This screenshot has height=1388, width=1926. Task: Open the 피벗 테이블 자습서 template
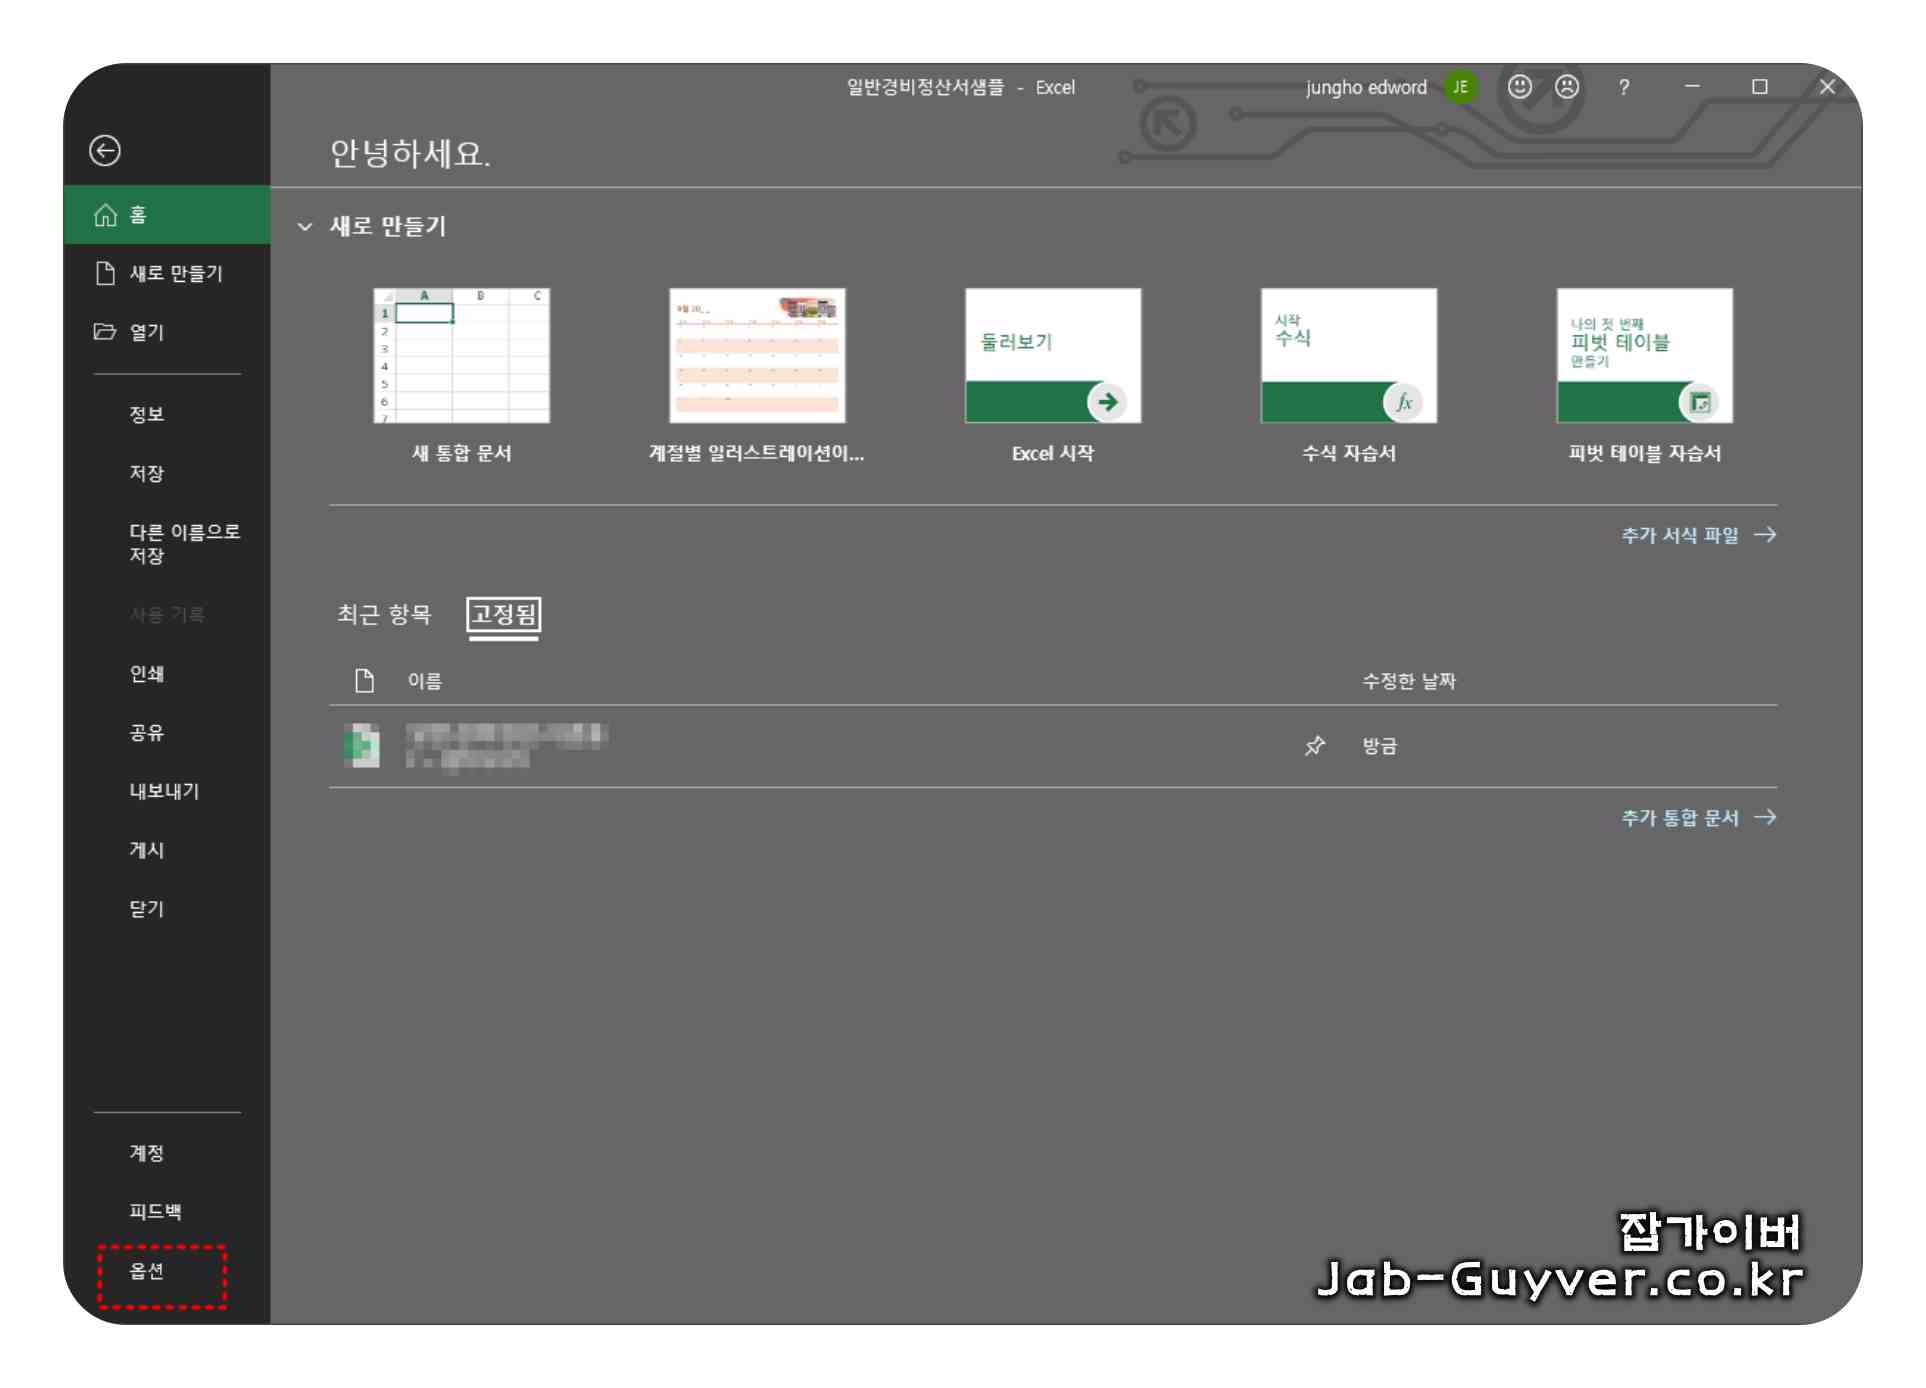(x=1644, y=357)
